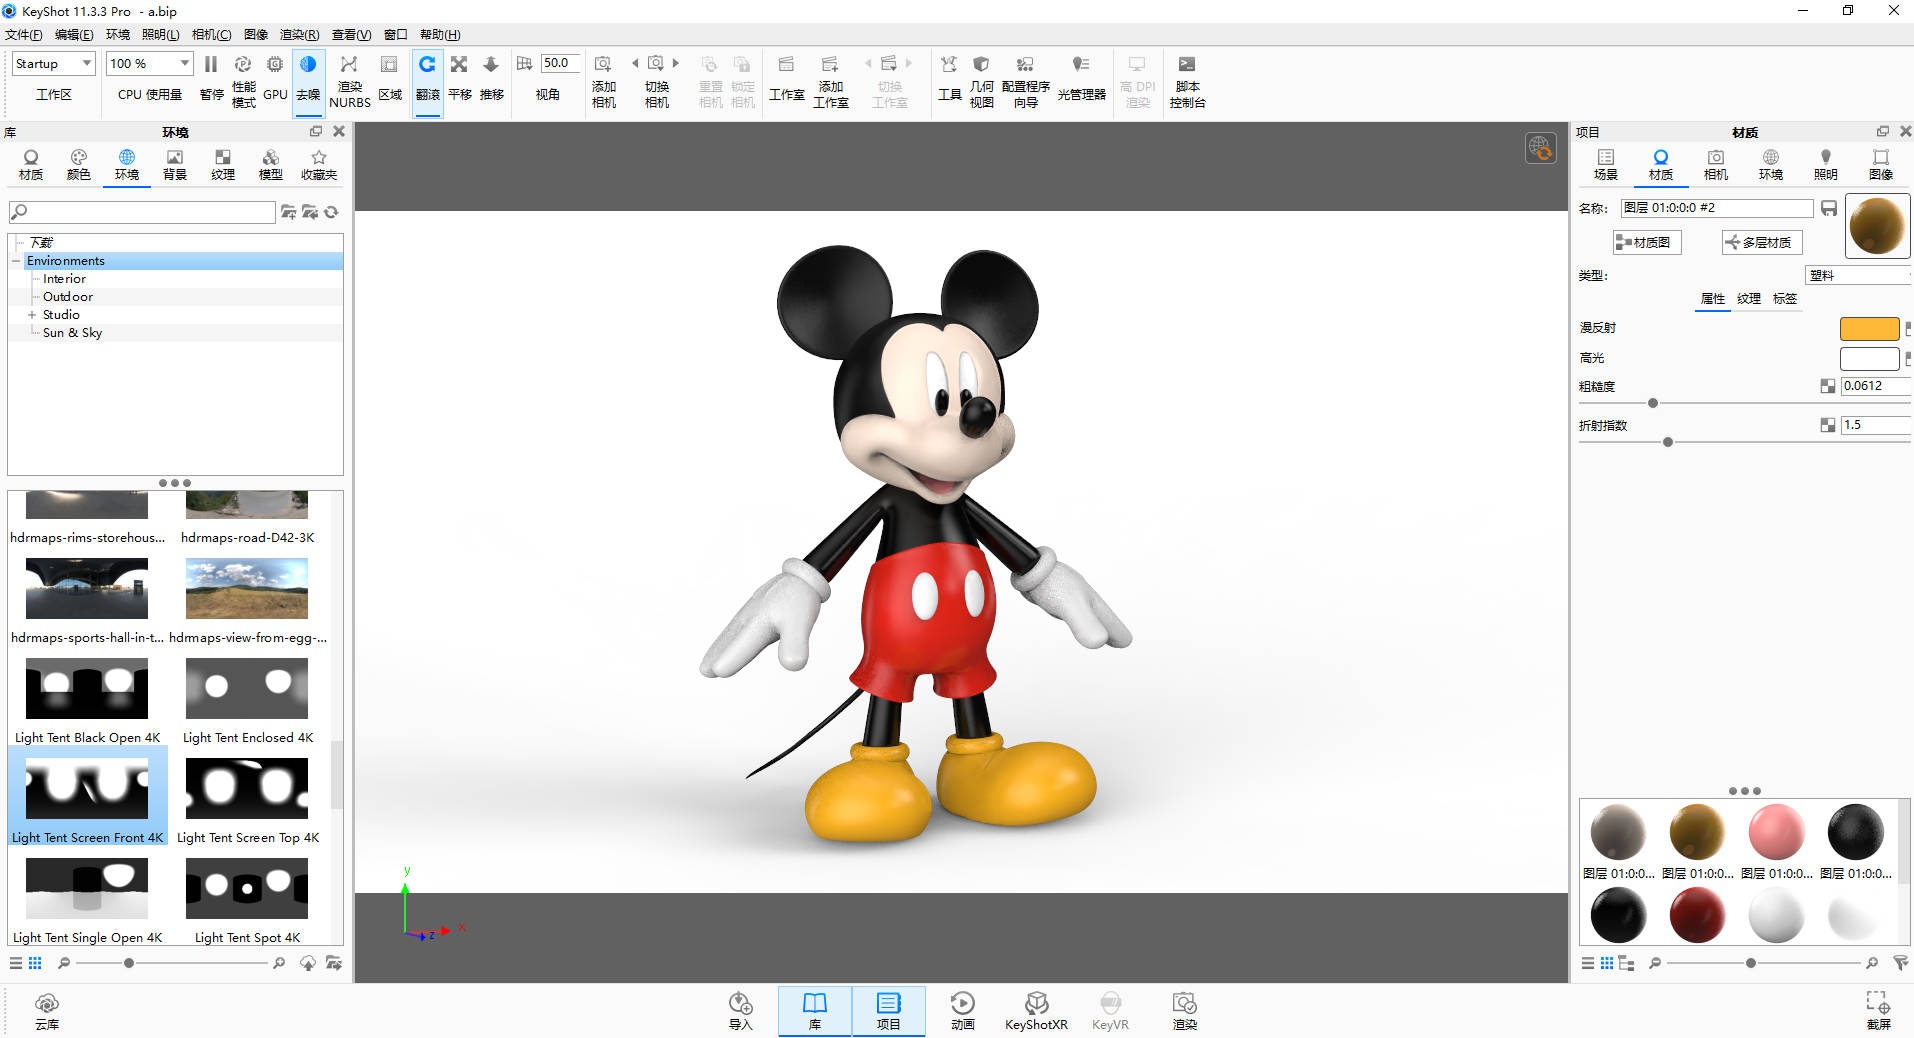Open the 云库 cloud library
The width and height of the screenshot is (1914, 1038).
[x=47, y=1011]
